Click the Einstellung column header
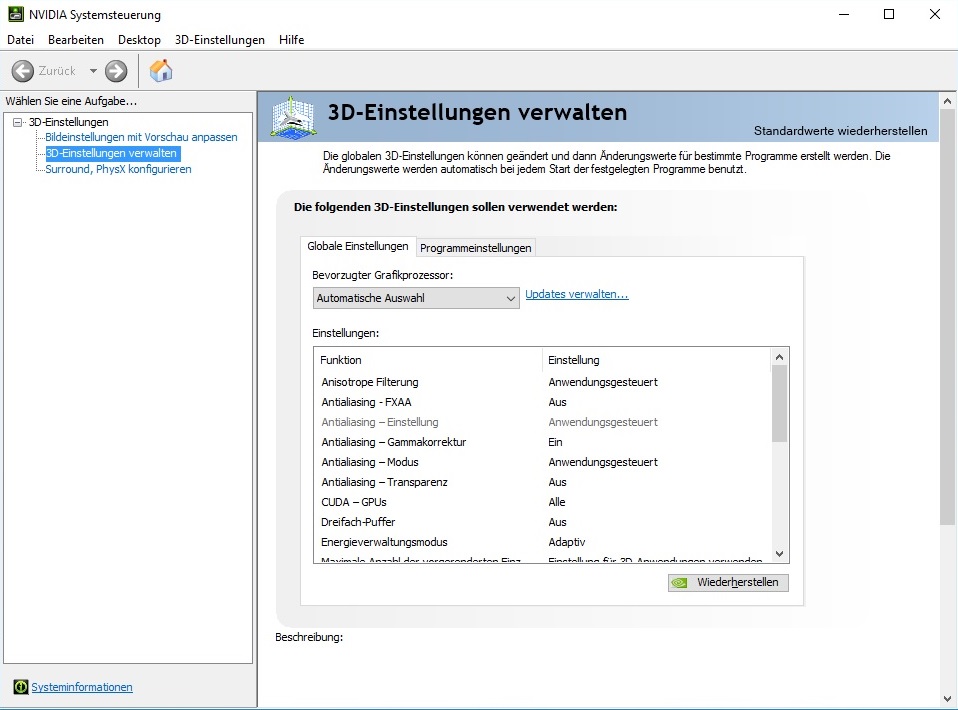 tap(656, 360)
